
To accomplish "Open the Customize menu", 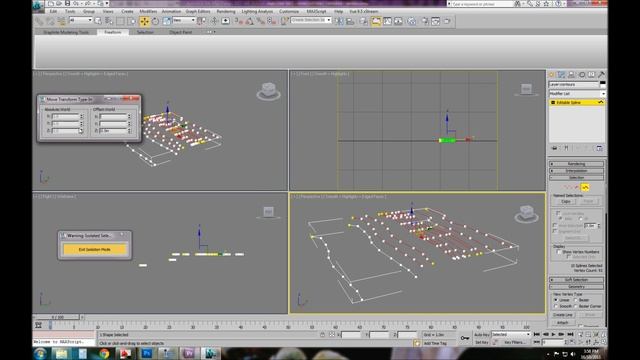I will pyautogui.click(x=289, y=11).
